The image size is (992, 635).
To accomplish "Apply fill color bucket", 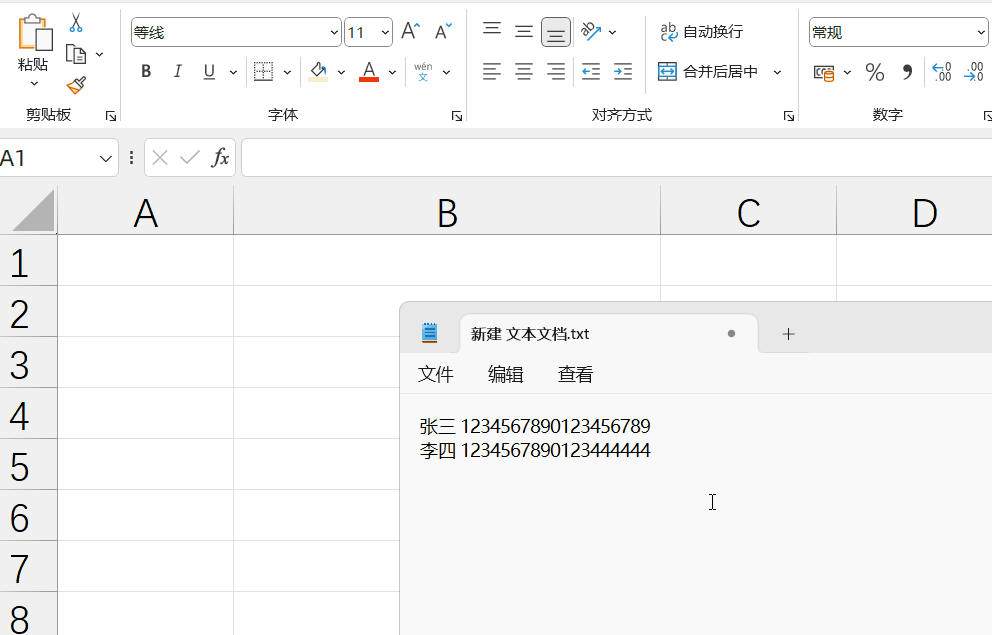I will pyautogui.click(x=318, y=71).
